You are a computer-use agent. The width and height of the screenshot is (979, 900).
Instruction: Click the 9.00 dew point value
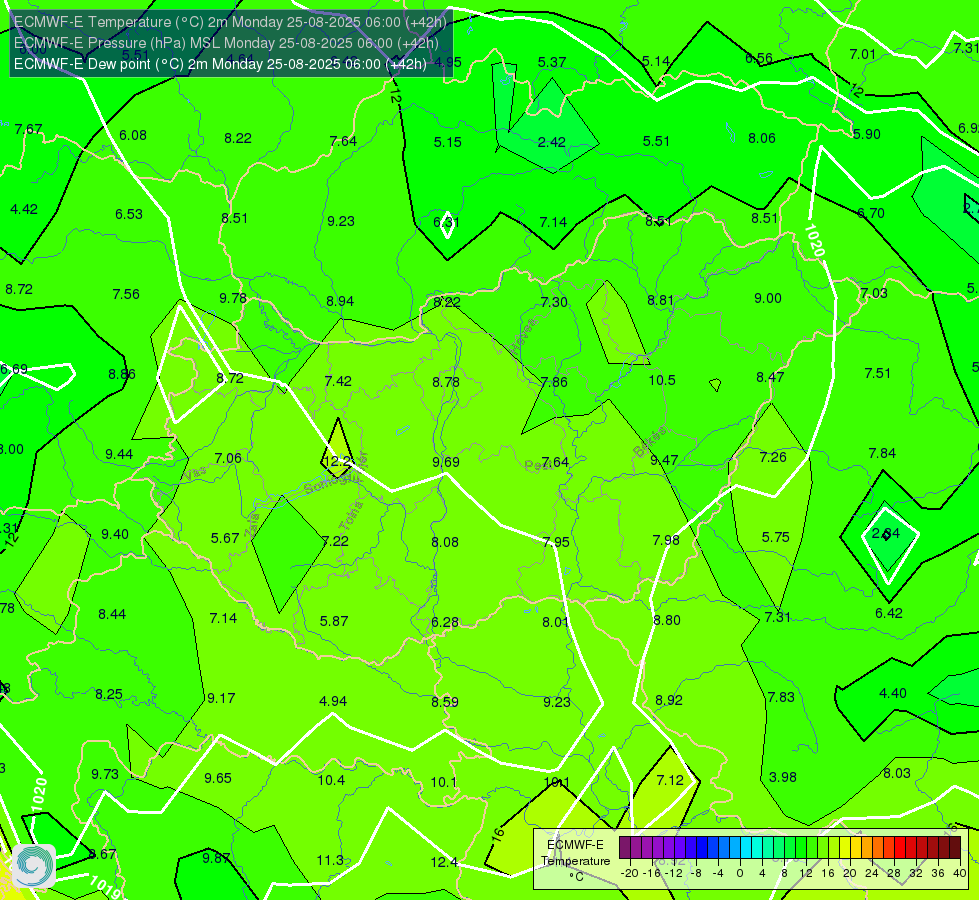(x=767, y=299)
